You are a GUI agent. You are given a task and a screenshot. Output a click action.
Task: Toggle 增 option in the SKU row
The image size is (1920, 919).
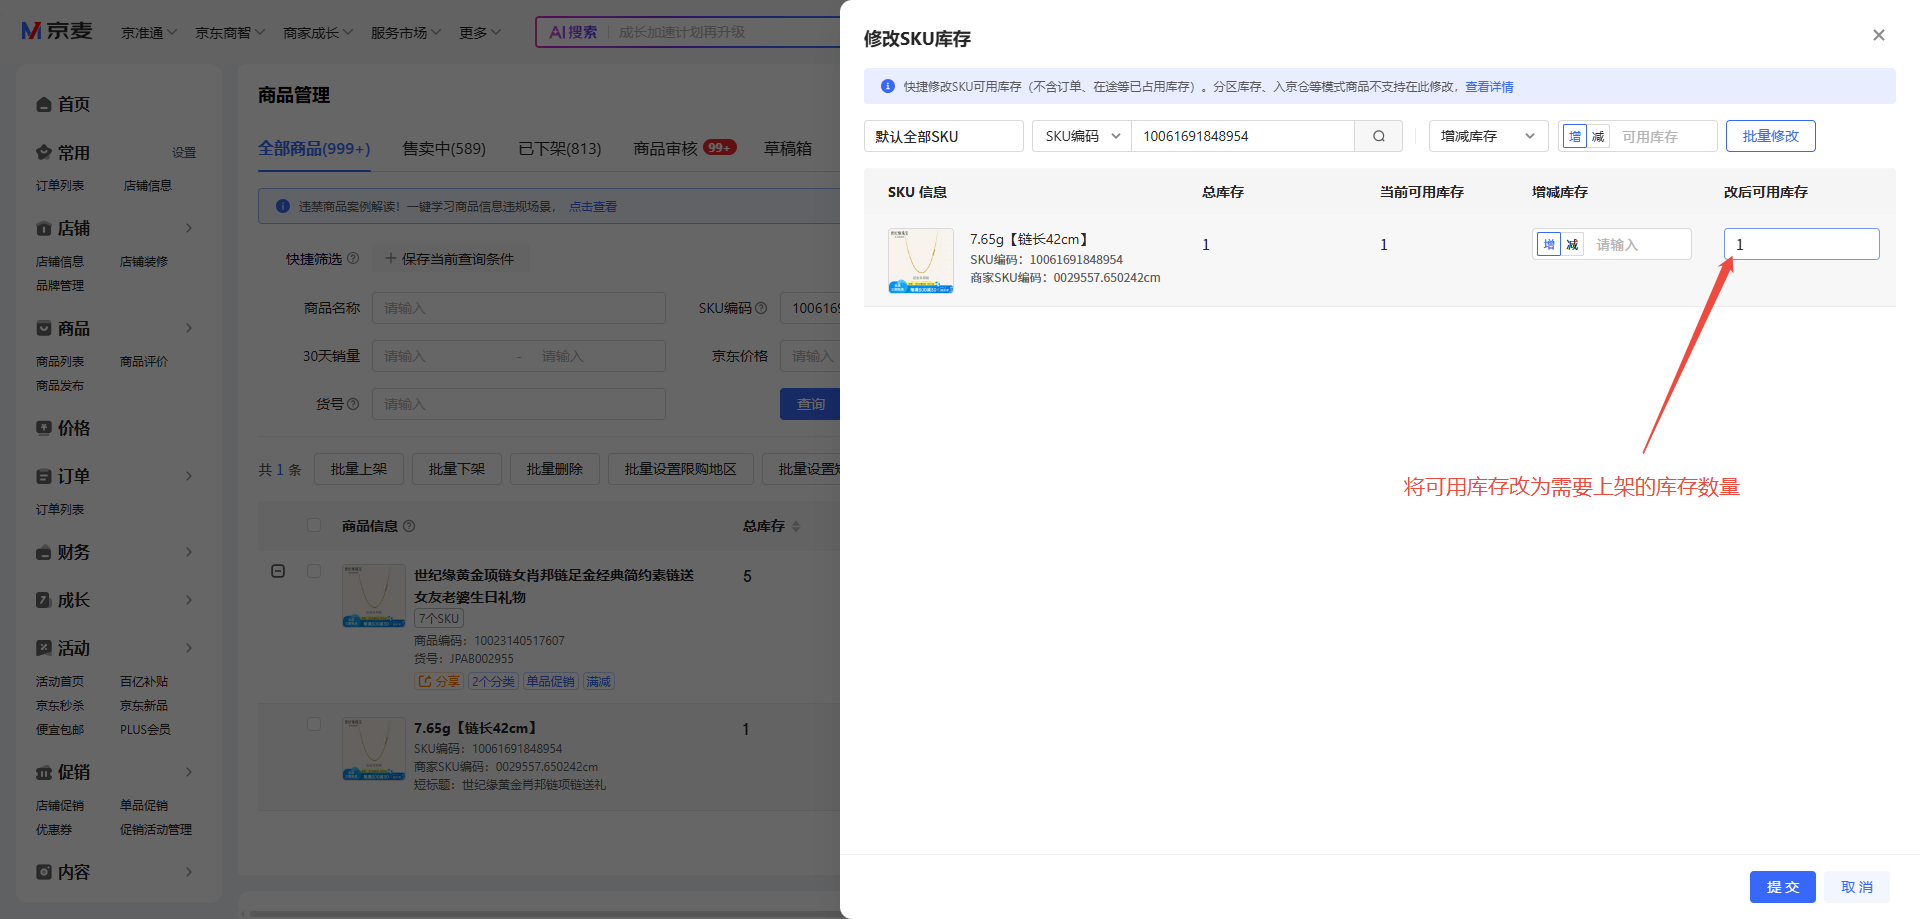1548,244
